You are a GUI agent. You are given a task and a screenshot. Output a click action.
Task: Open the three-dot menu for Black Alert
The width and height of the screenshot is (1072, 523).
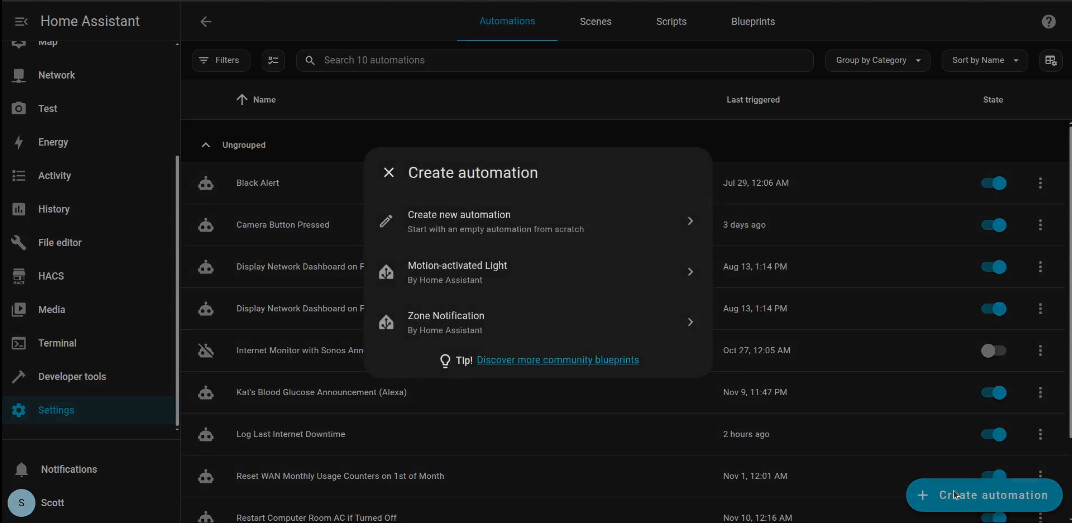(1040, 183)
